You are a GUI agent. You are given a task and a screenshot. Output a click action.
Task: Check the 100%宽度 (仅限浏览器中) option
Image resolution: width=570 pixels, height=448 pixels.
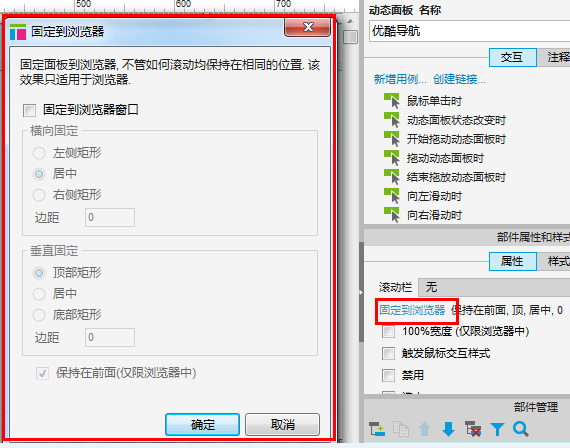click(x=389, y=332)
